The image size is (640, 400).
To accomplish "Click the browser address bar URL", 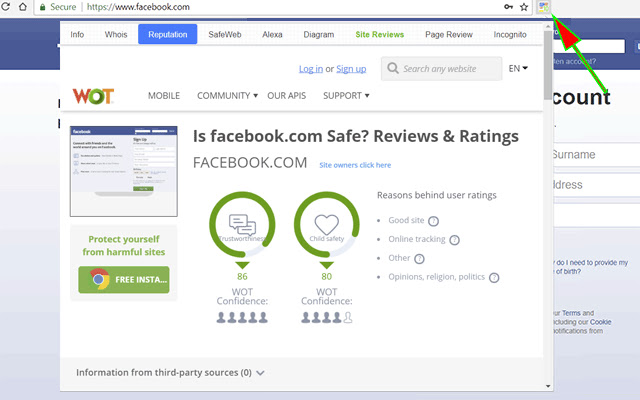I will [x=138, y=7].
